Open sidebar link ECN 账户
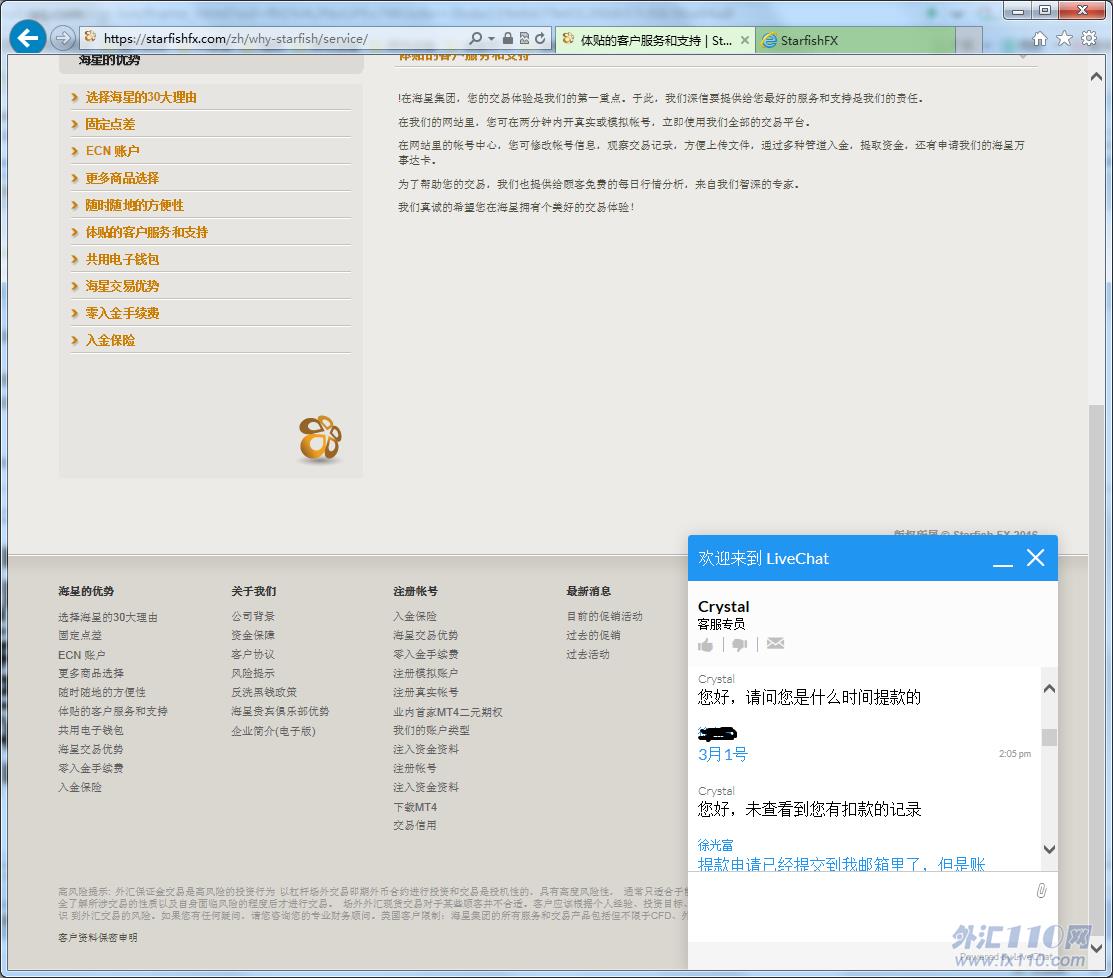This screenshot has height=978, width=1113. [x=112, y=151]
